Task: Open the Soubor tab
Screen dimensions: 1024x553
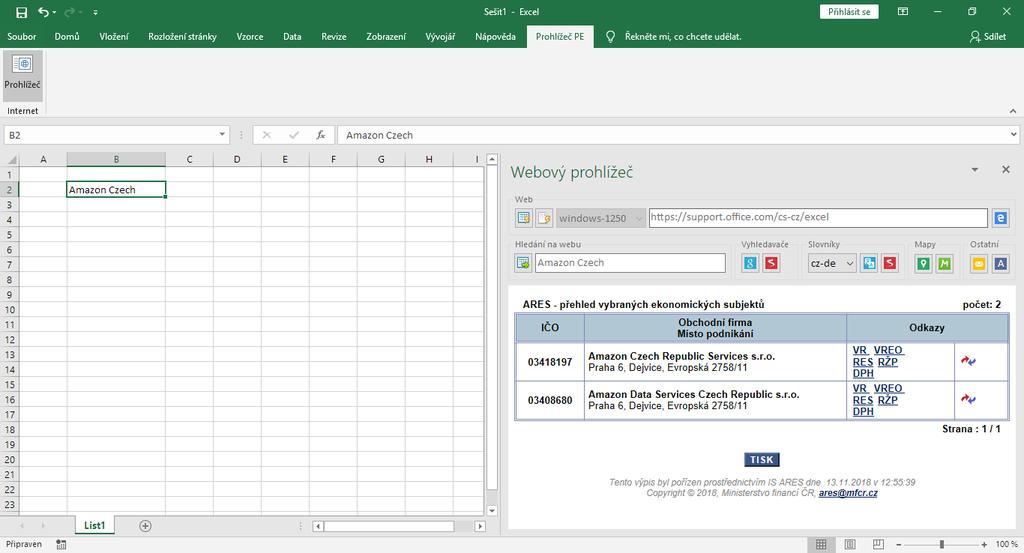Action: click(x=22, y=37)
